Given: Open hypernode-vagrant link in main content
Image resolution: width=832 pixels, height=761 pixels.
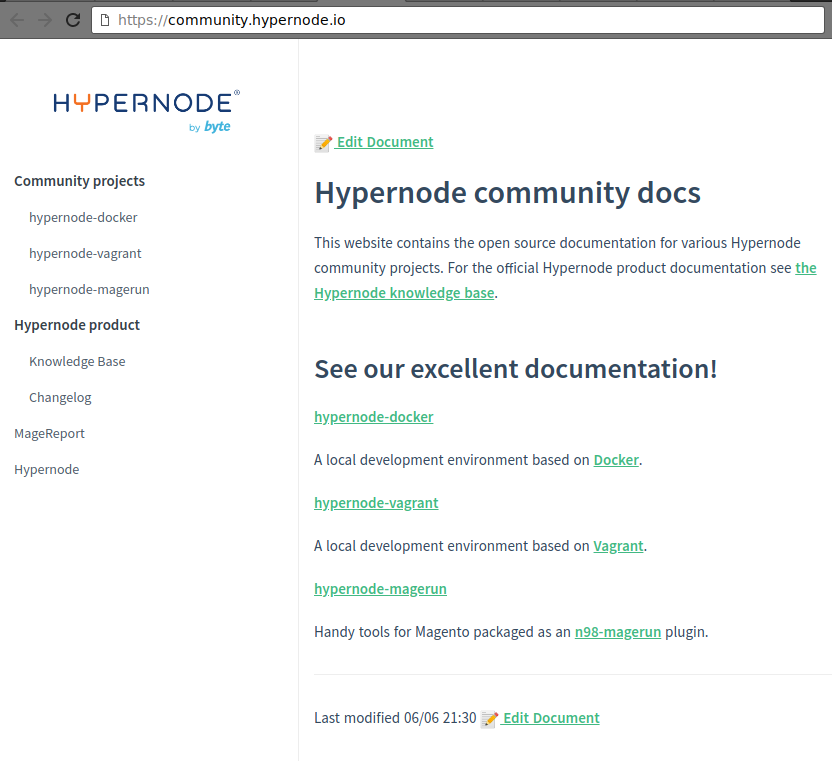Looking at the screenshot, I should coord(376,503).
